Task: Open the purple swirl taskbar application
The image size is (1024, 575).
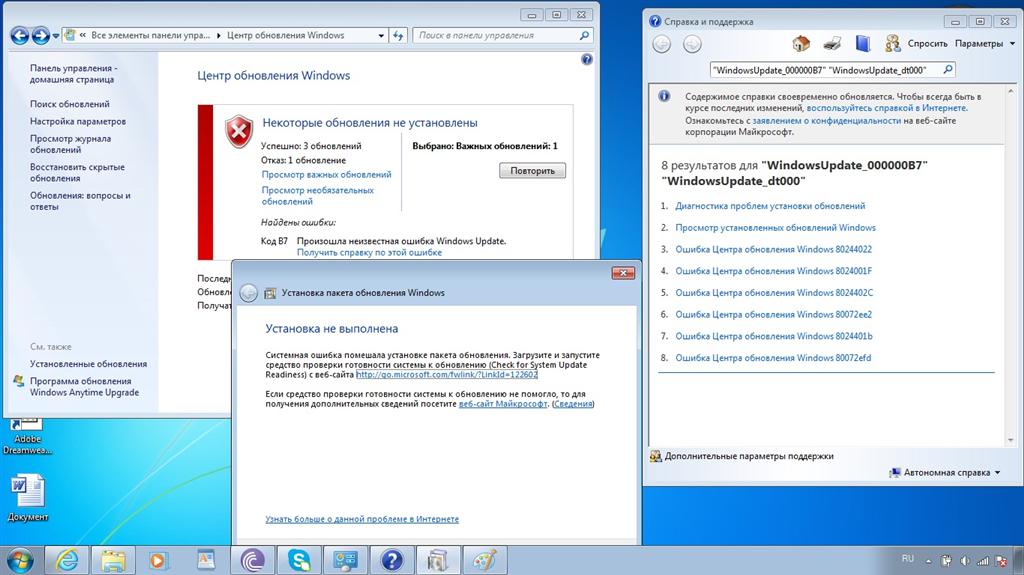Action: coord(252,561)
